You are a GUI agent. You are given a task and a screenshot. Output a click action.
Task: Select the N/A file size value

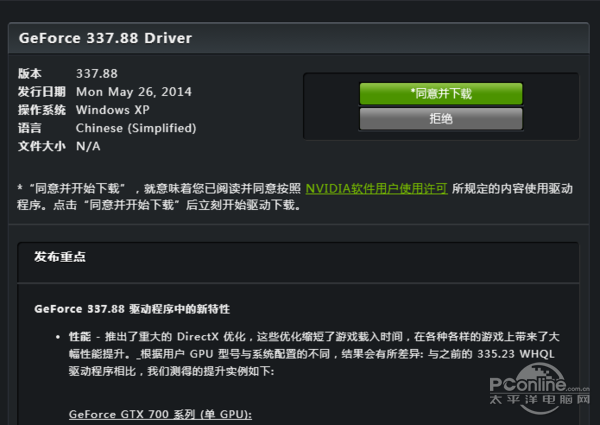click(89, 146)
